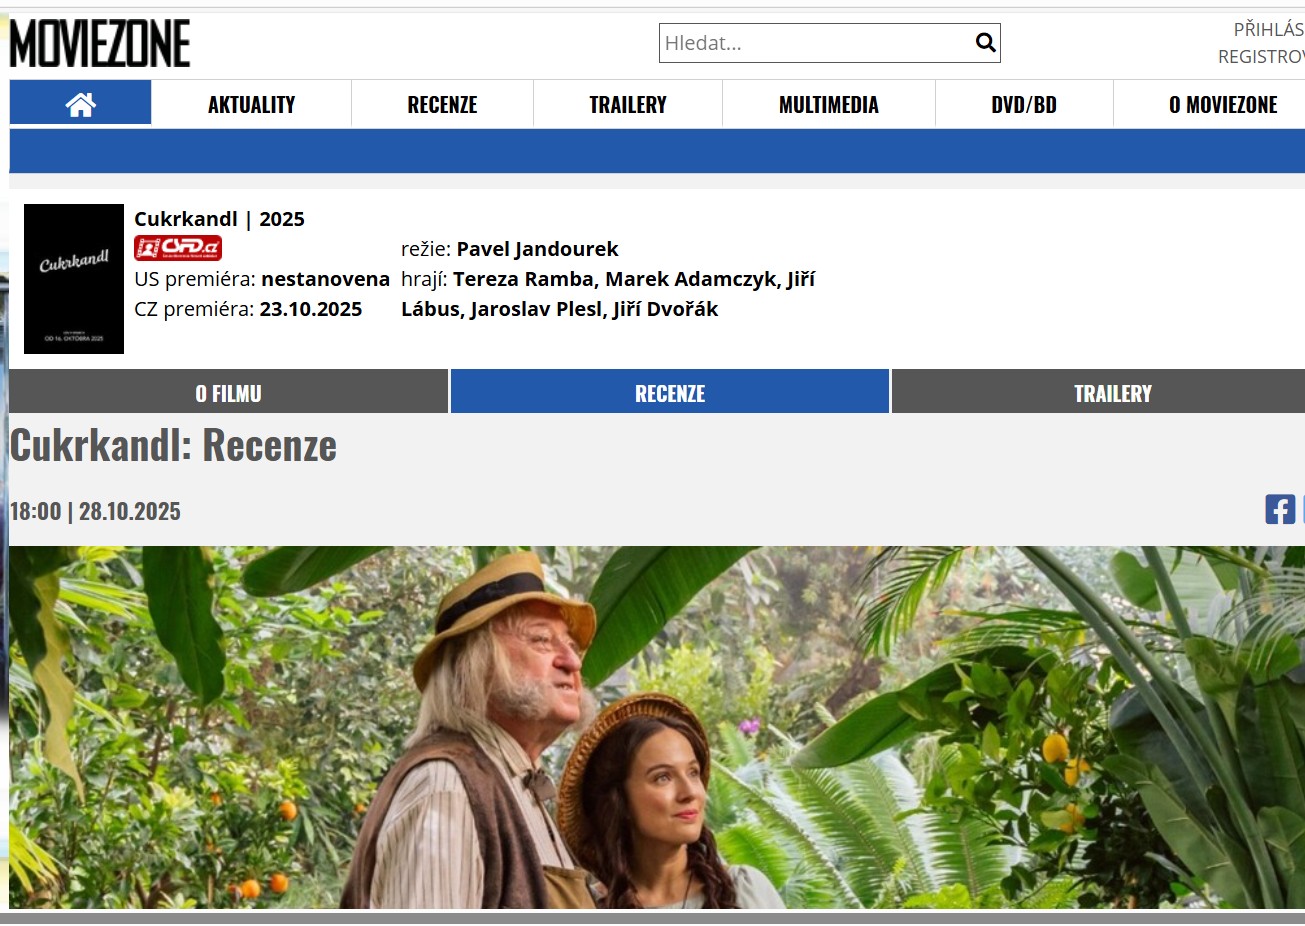Open the ČSFD.cz logo badge
Viewport: 1305px width, 926px height.
pyautogui.click(x=178, y=248)
